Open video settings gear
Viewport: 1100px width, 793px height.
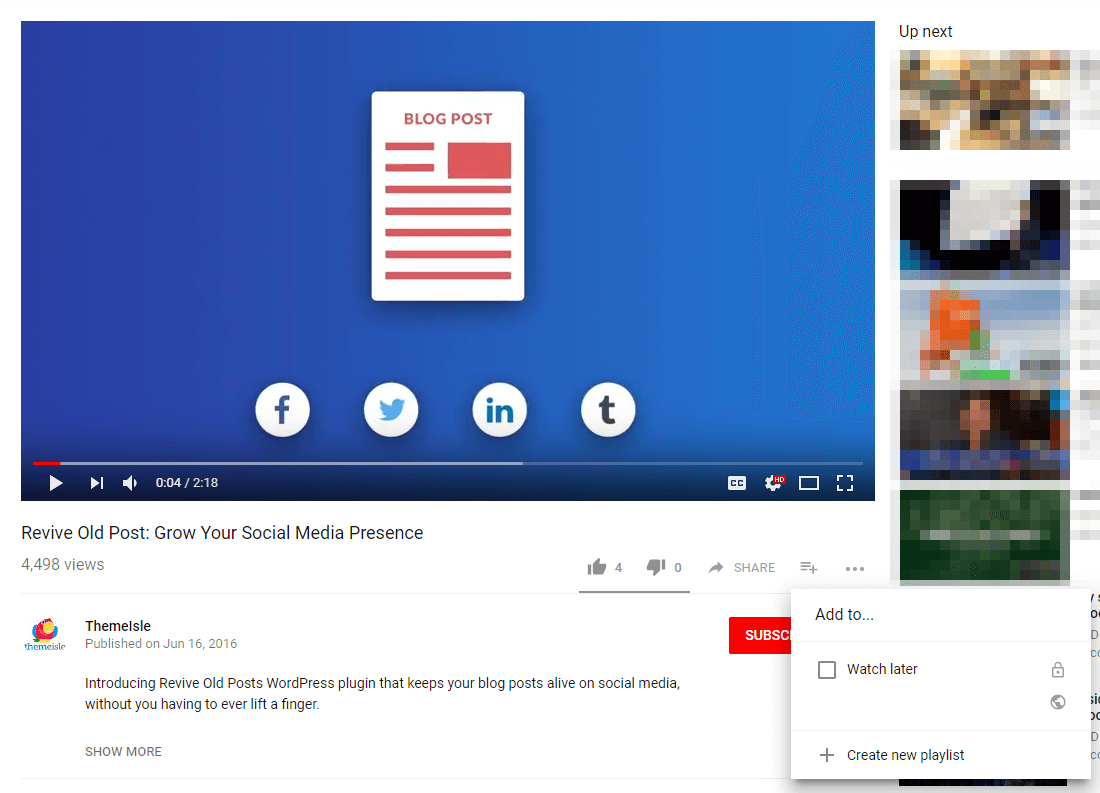(x=774, y=483)
